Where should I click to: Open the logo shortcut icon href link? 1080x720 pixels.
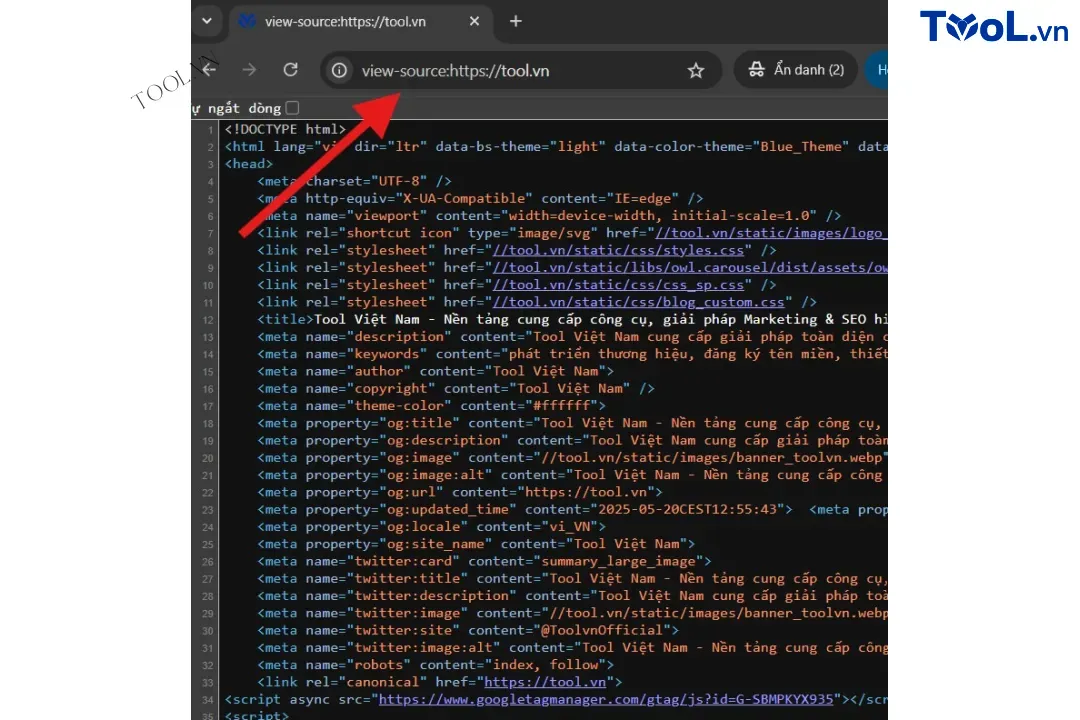pos(771,233)
